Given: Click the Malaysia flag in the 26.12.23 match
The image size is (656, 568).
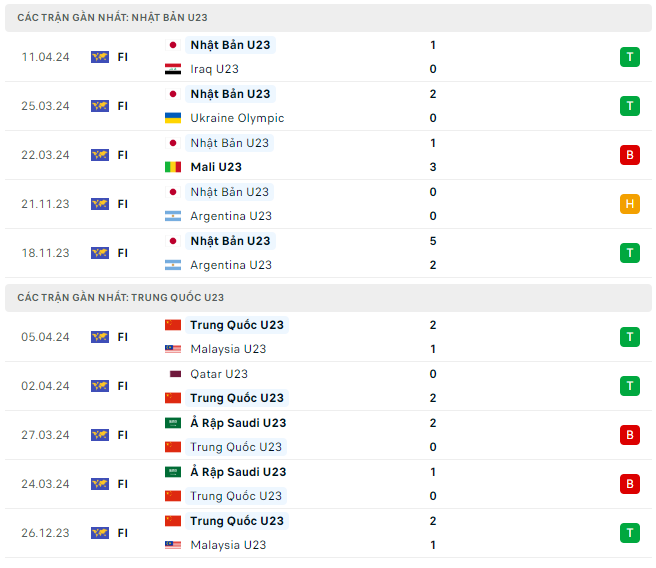Looking at the screenshot, I should click(172, 545).
